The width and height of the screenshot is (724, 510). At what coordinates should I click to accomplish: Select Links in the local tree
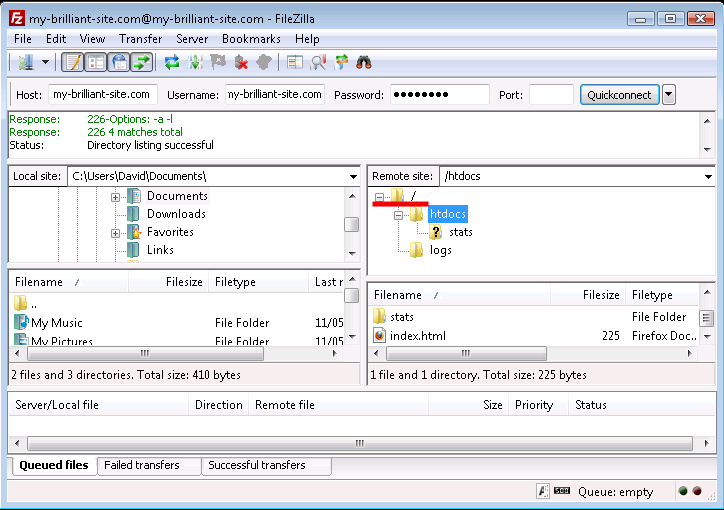pos(160,250)
